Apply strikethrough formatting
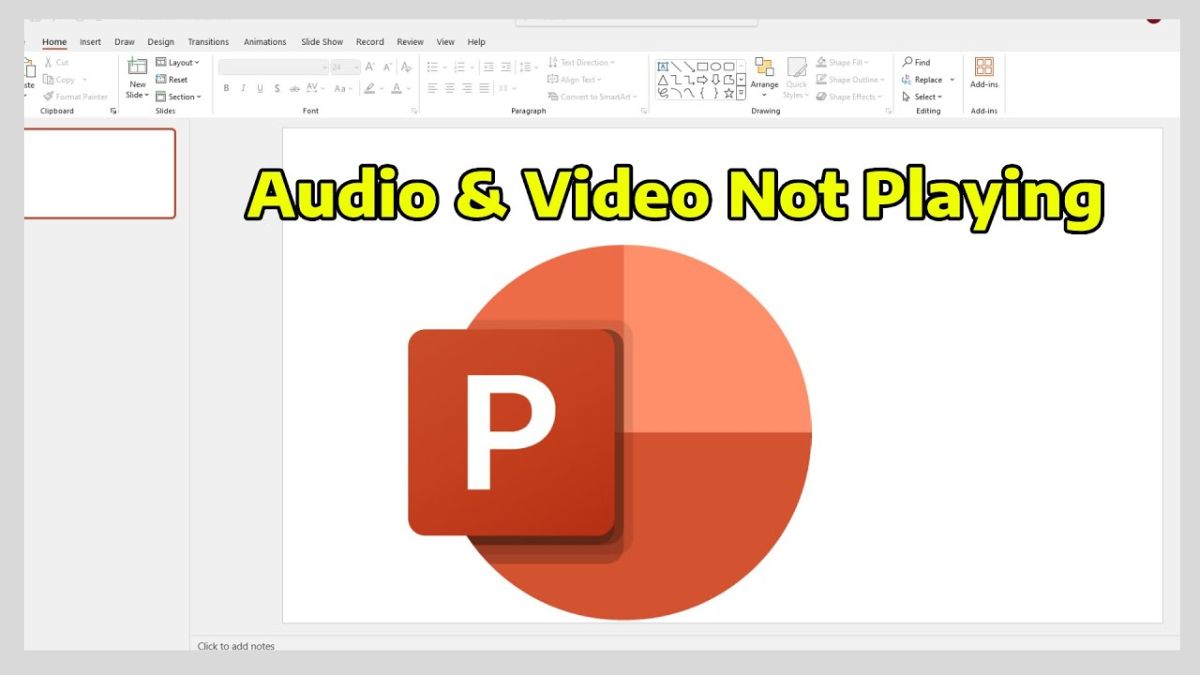 tap(276, 88)
